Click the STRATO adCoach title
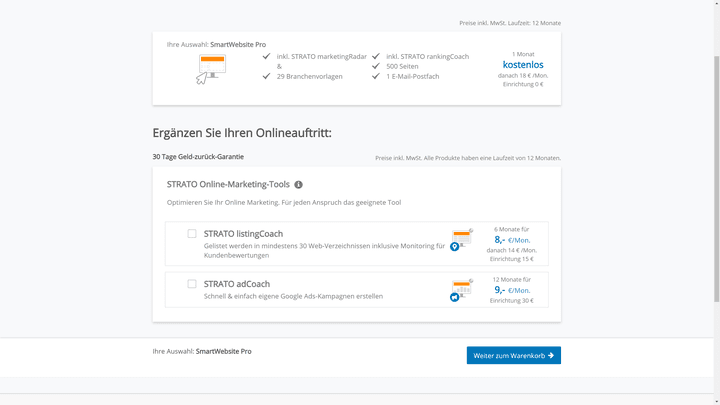Screen dimensions: 720x405 [x=237, y=284]
